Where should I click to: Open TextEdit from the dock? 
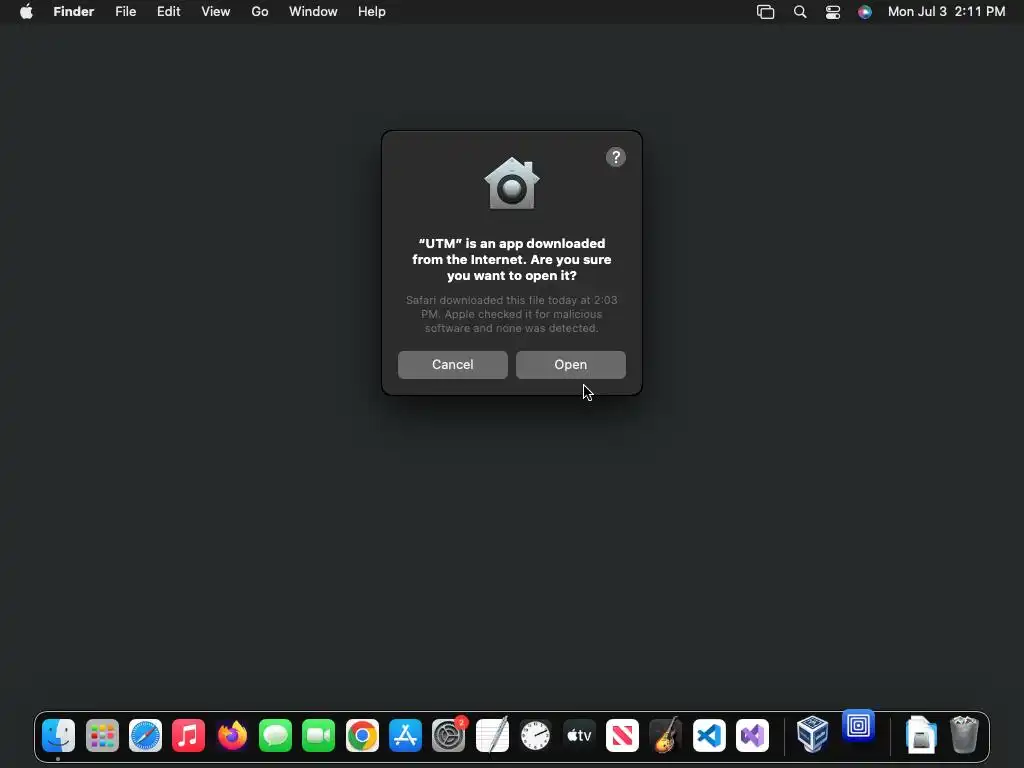492,735
